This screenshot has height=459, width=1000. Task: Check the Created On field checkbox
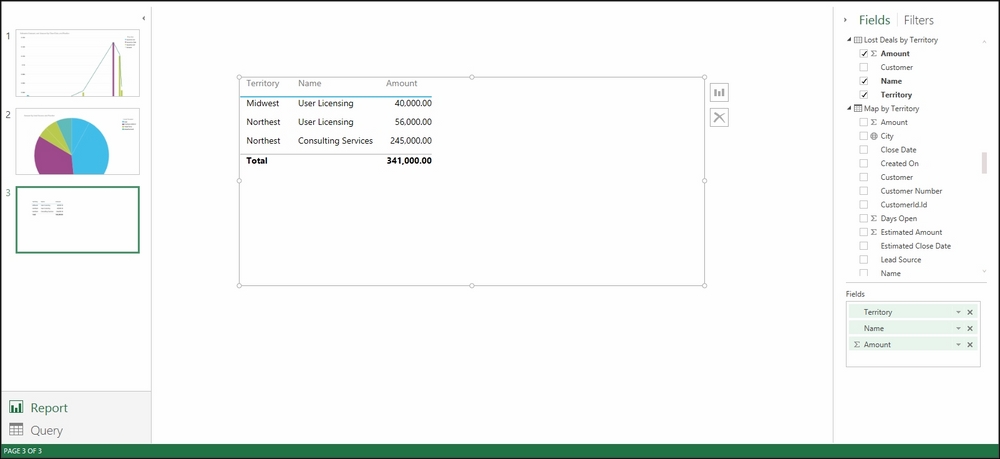pos(864,163)
